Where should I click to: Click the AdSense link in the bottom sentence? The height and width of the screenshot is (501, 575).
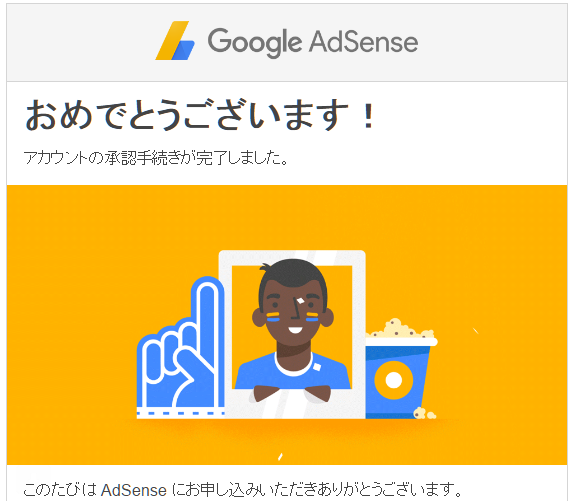[133, 490]
